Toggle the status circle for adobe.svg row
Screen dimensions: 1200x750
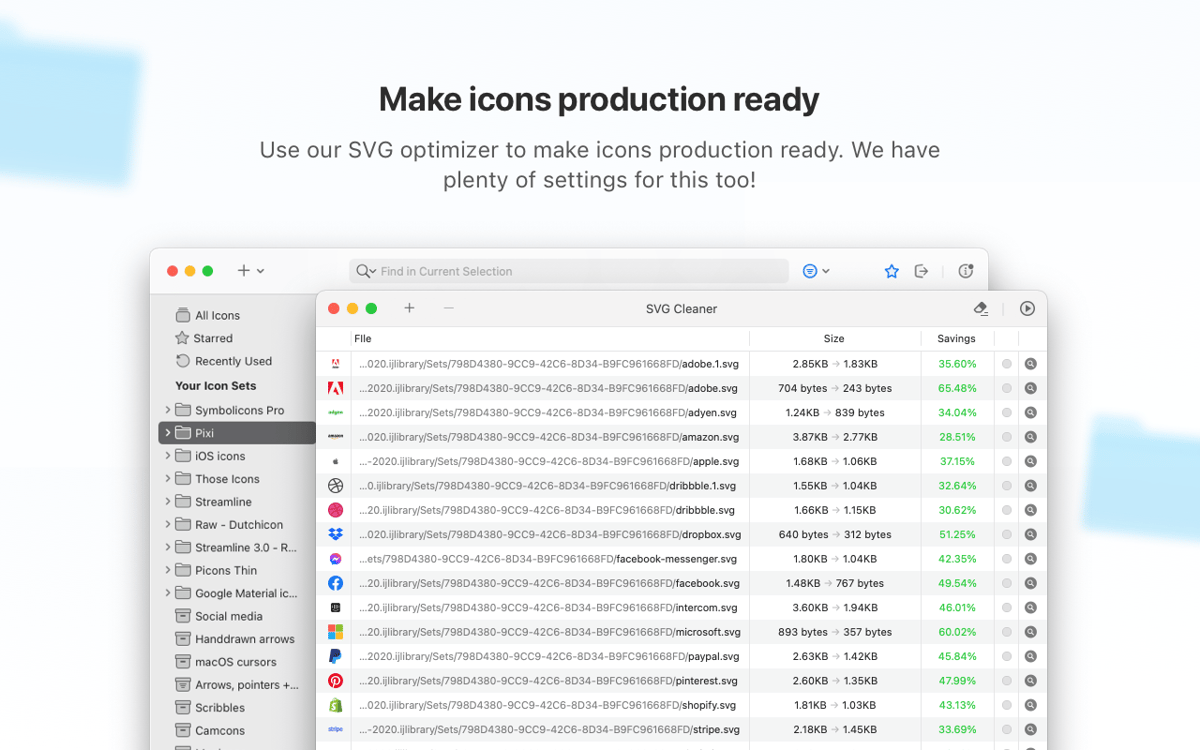1007,388
